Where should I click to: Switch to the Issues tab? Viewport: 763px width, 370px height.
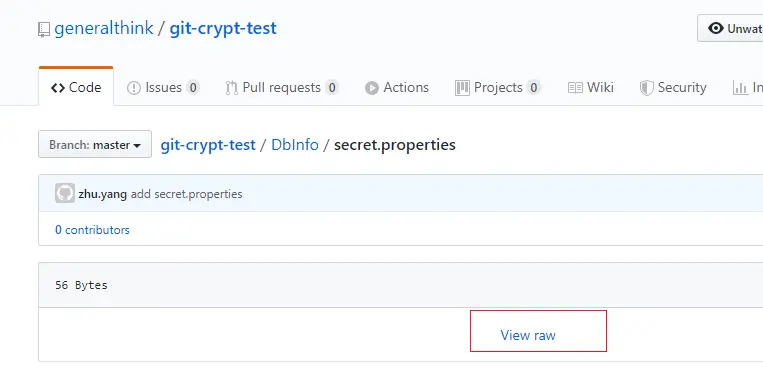pos(163,88)
